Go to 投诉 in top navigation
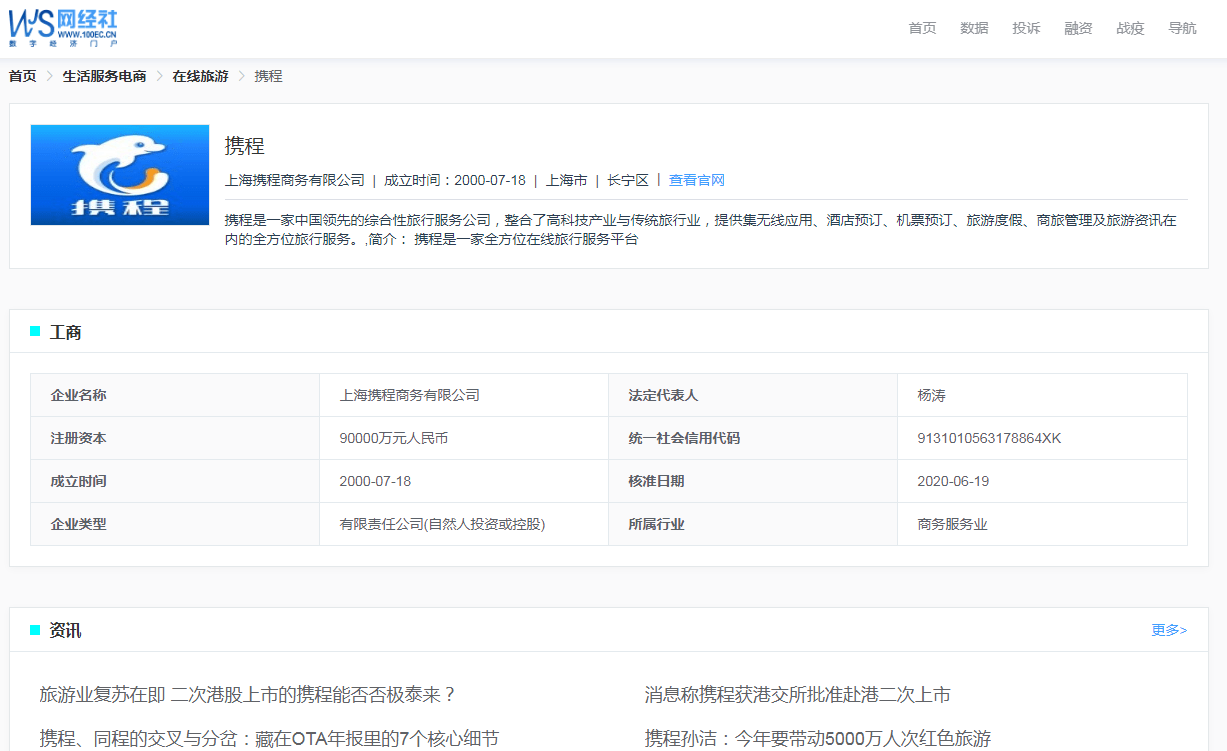The width and height of the screenshot is (1227, 751). (1026, 28)
